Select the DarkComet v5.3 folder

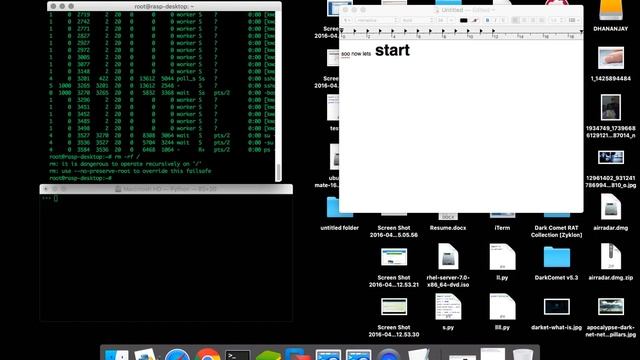click(x=557, y=257)
